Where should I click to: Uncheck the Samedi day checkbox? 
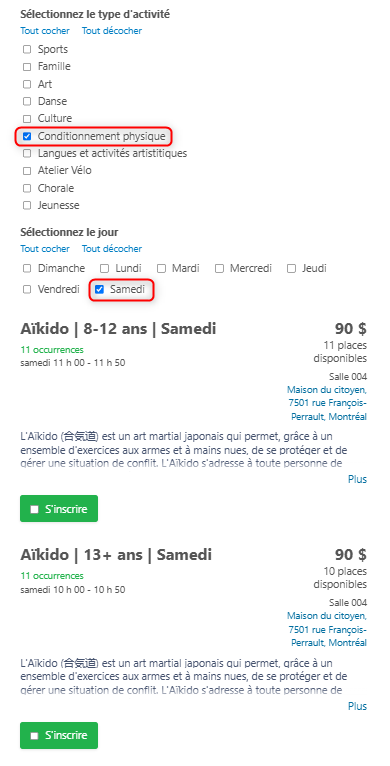pos(99,290)
